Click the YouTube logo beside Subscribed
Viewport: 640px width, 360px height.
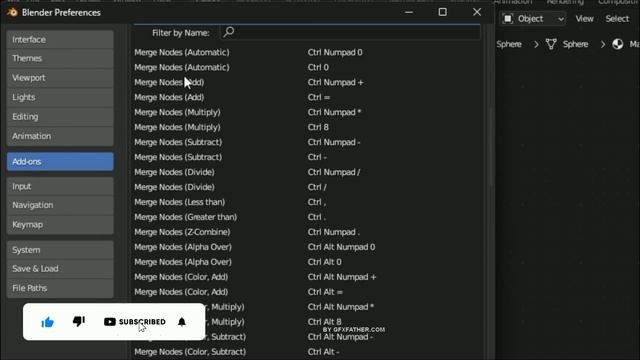pyautogui.click(x=109, y=322)
